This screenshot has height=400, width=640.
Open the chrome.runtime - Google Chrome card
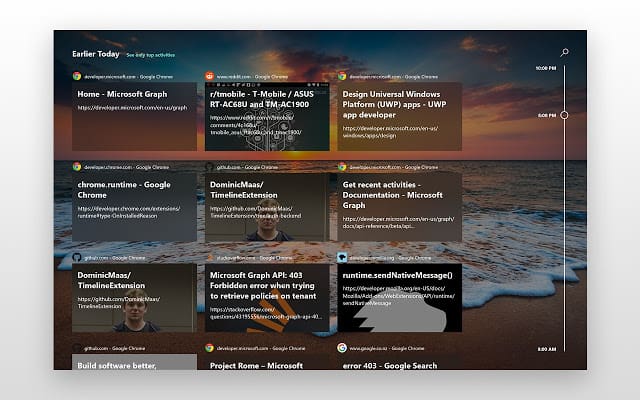pyautogui.click(x=134, y=207)
